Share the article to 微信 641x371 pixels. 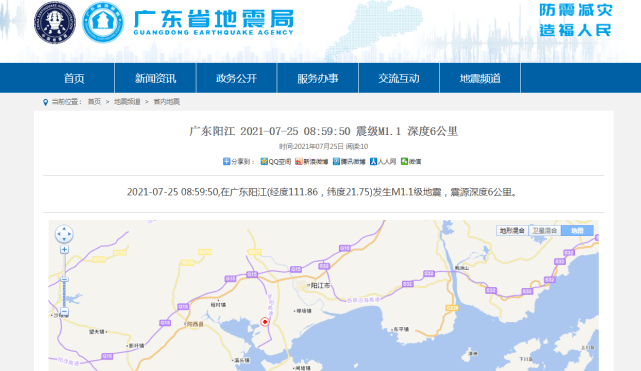pos(411,161)
